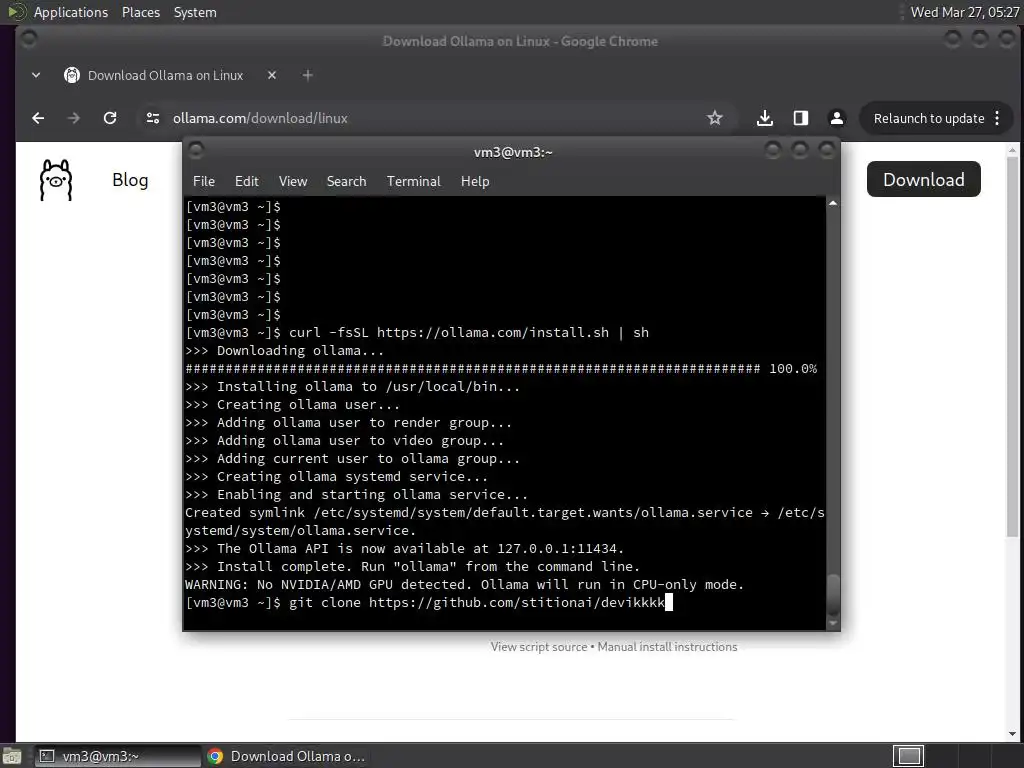The image size is (1024, 768).
Task: Open site information icon beside the URL
Action: click(x=153, y=118)
